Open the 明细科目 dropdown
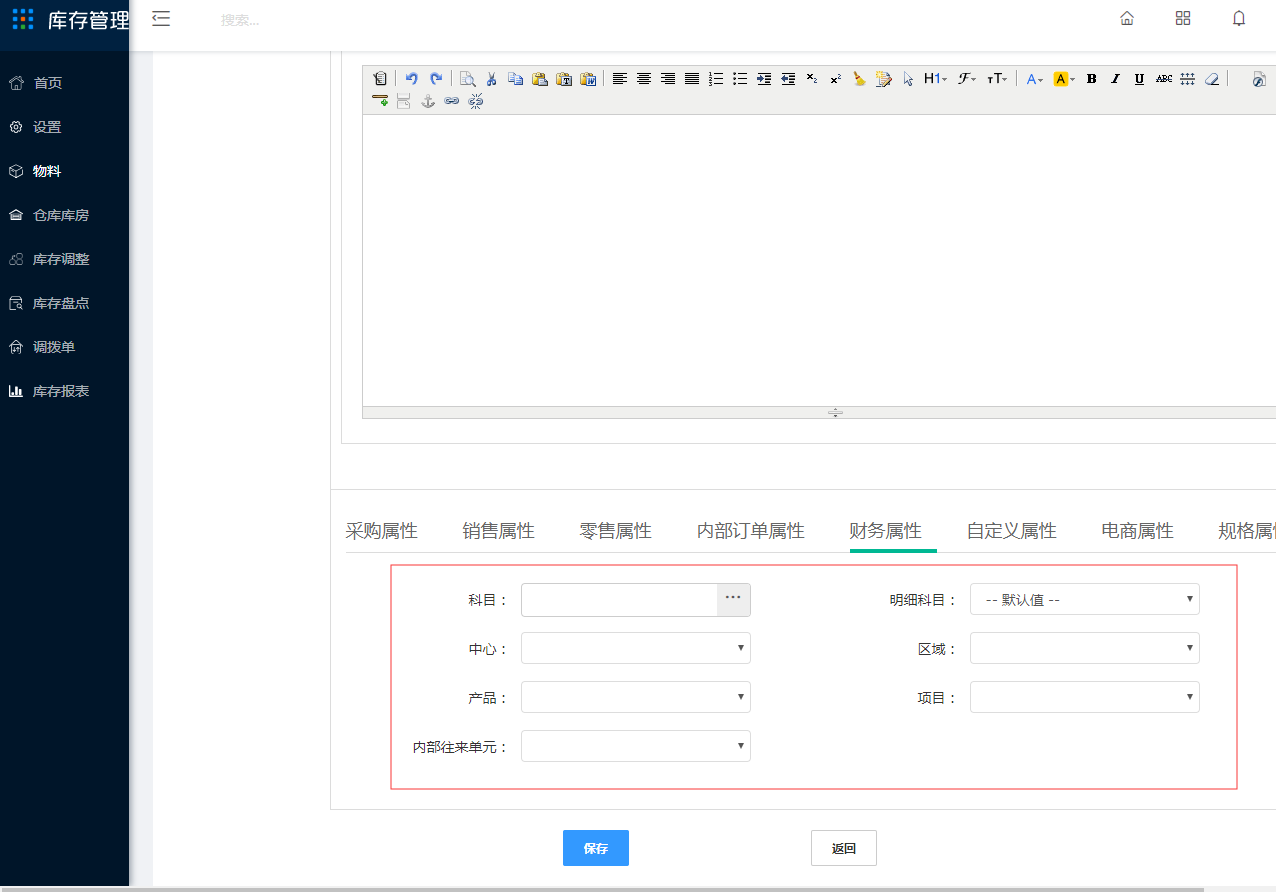 (x=1085, y=600)
